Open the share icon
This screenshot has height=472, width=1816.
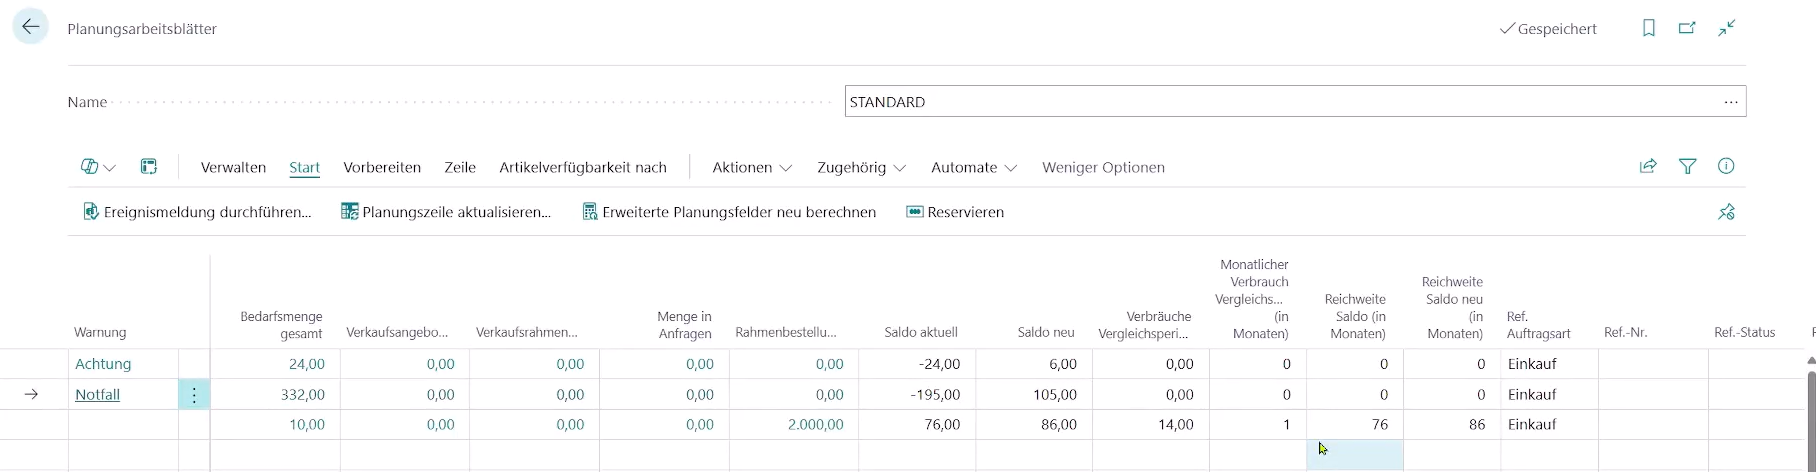pos(1648,167)
